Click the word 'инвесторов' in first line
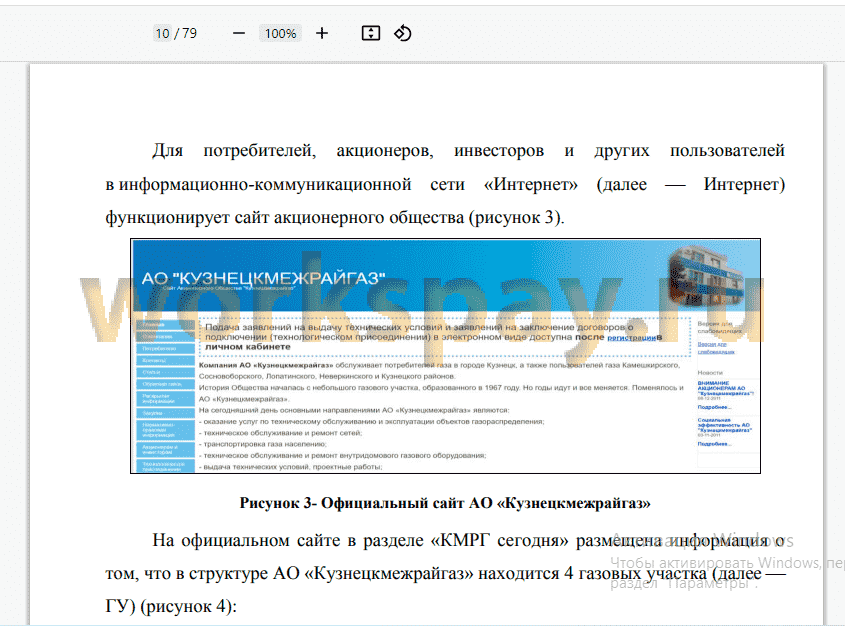 click(498, 150)
